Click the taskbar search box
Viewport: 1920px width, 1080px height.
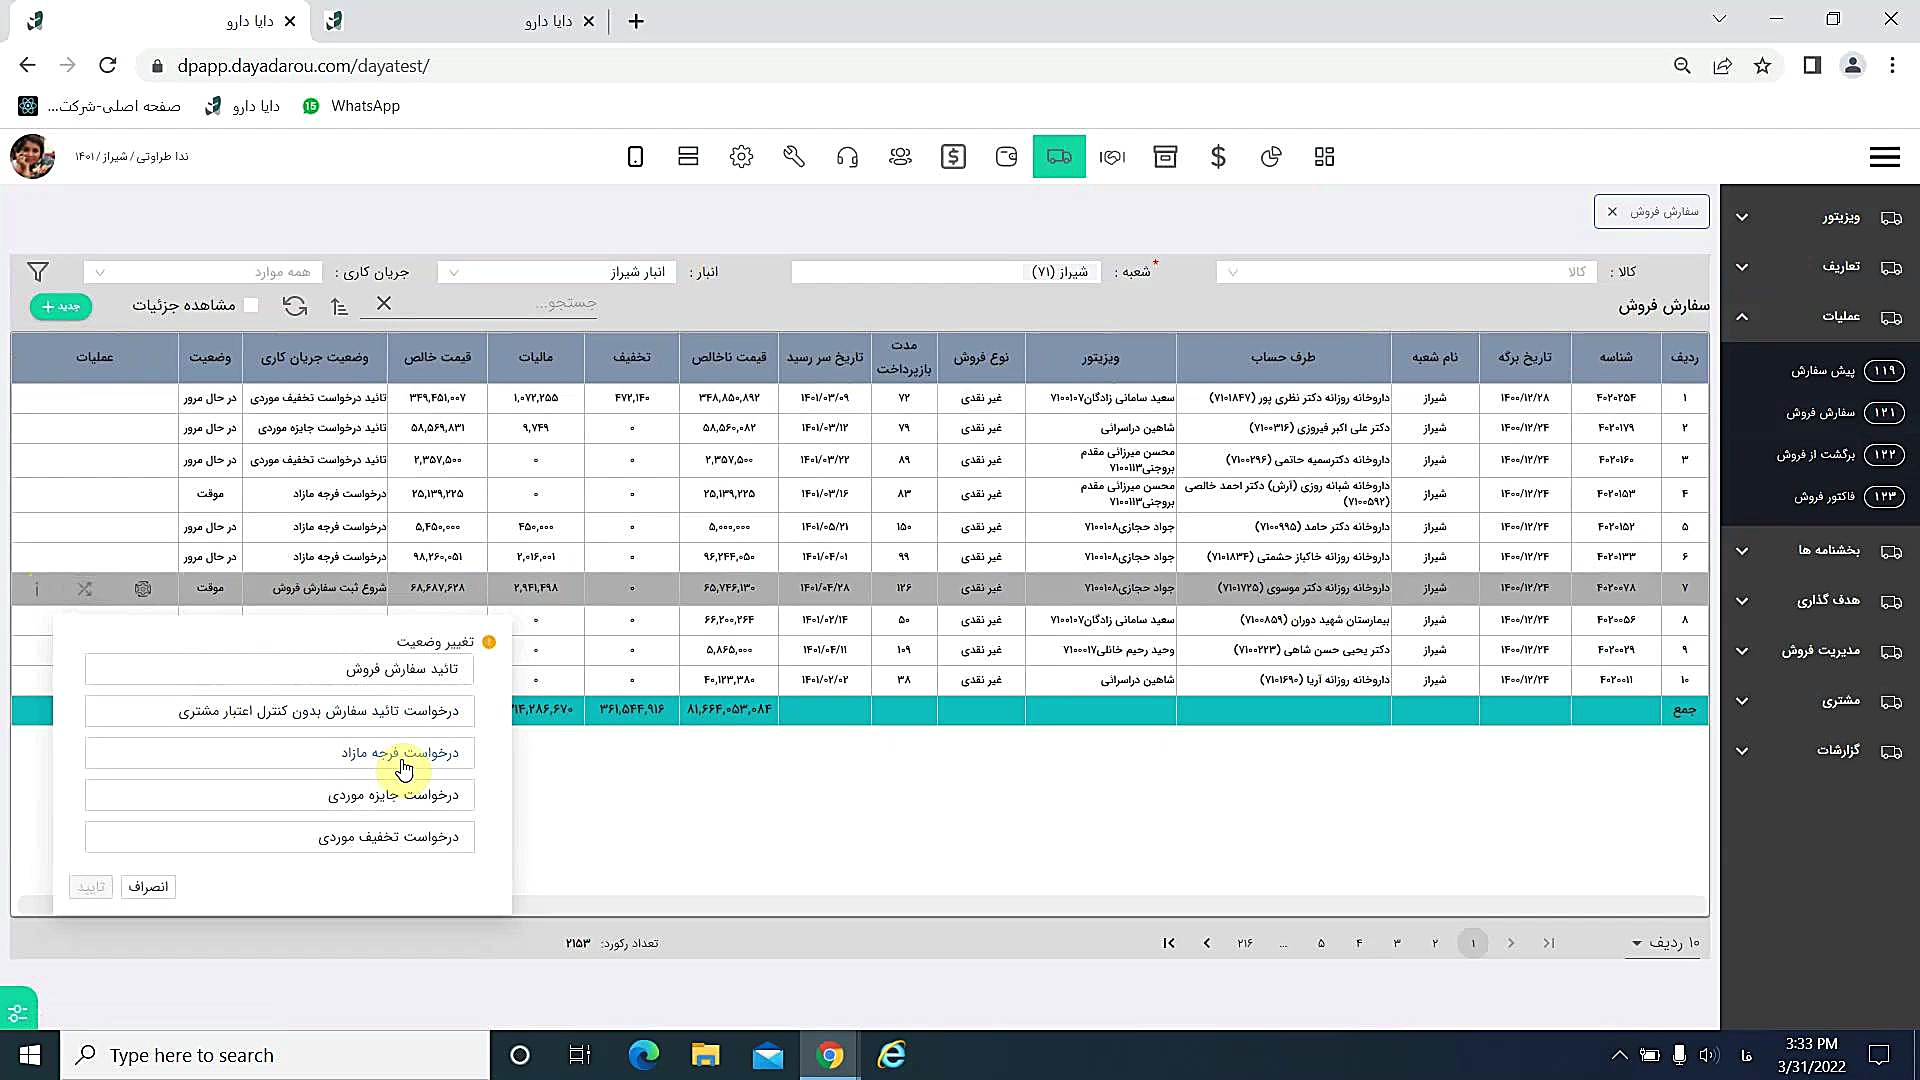click(276, 1055)
